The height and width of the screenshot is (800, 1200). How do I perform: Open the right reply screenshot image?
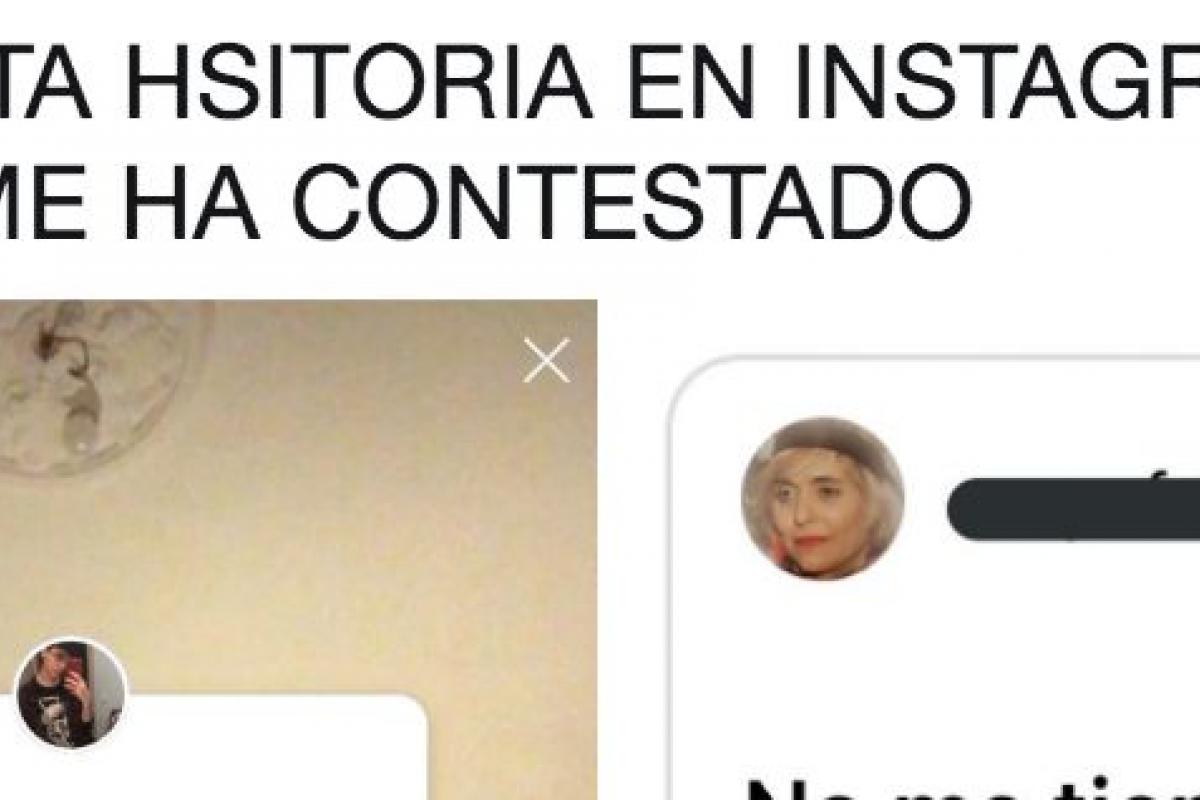(x=935, y=578)
